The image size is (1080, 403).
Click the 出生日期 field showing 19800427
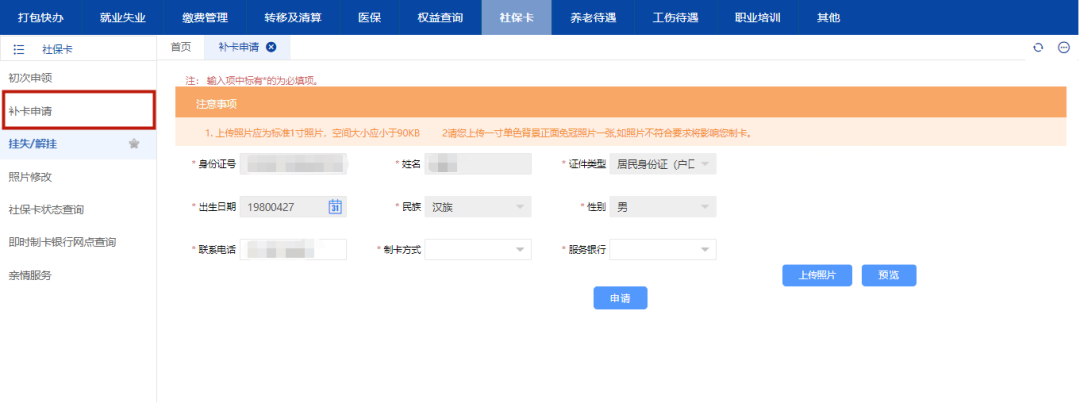(293, 207)
